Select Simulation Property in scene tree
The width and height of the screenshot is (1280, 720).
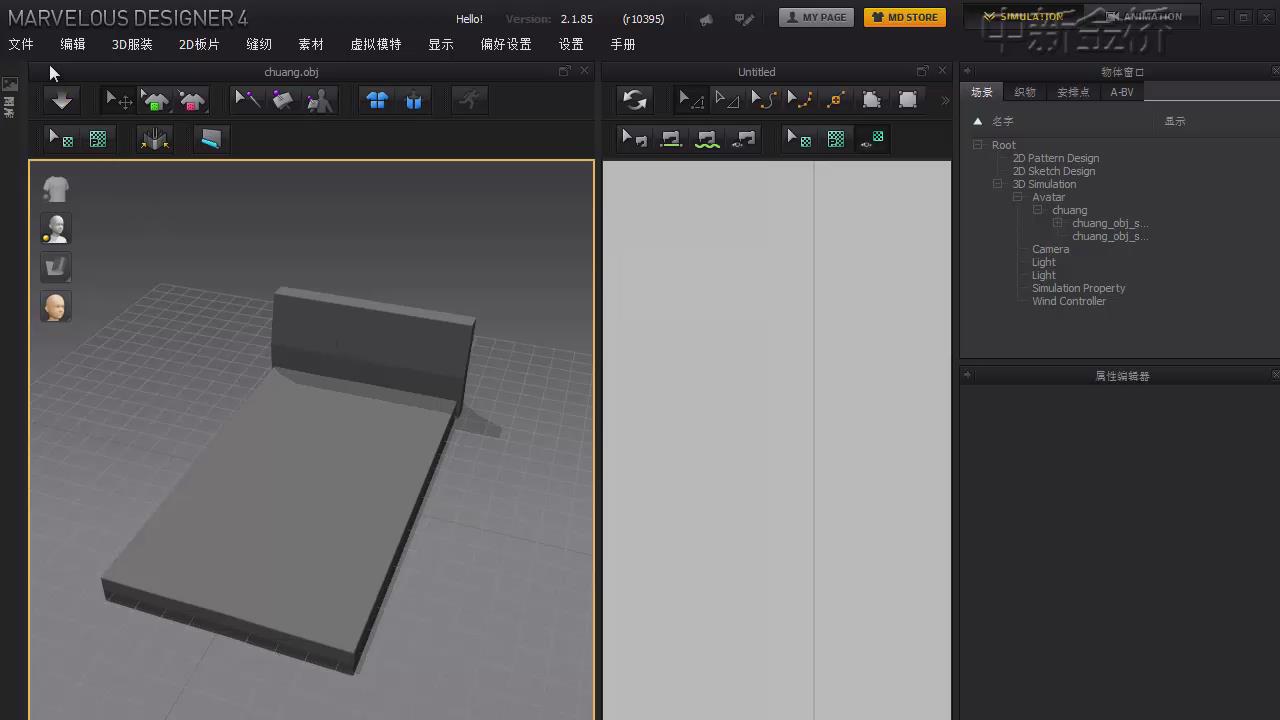click(1078, 288)
